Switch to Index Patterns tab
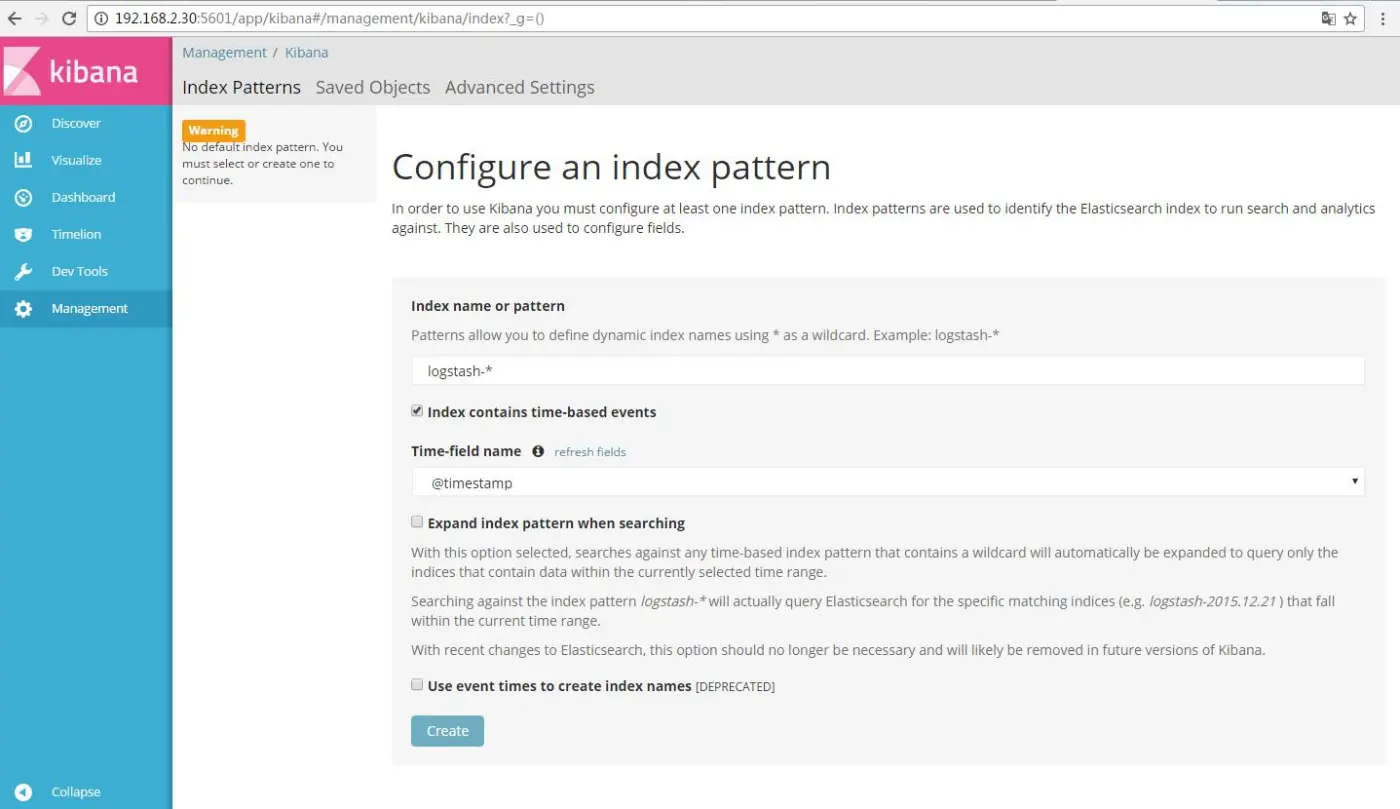Viewport: 1400px width, 809px height. 241,87
